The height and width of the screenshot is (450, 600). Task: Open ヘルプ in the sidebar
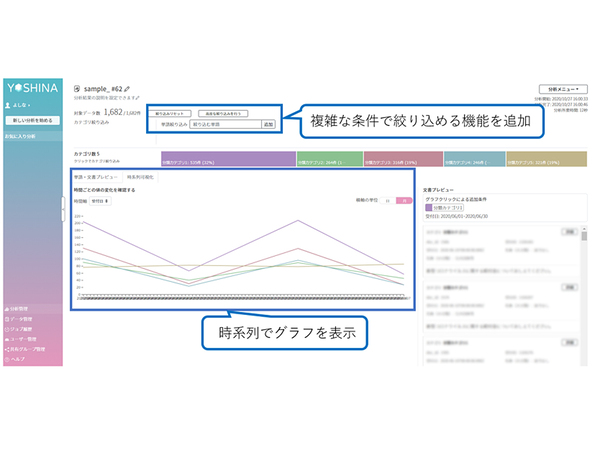tap(15, 359)
